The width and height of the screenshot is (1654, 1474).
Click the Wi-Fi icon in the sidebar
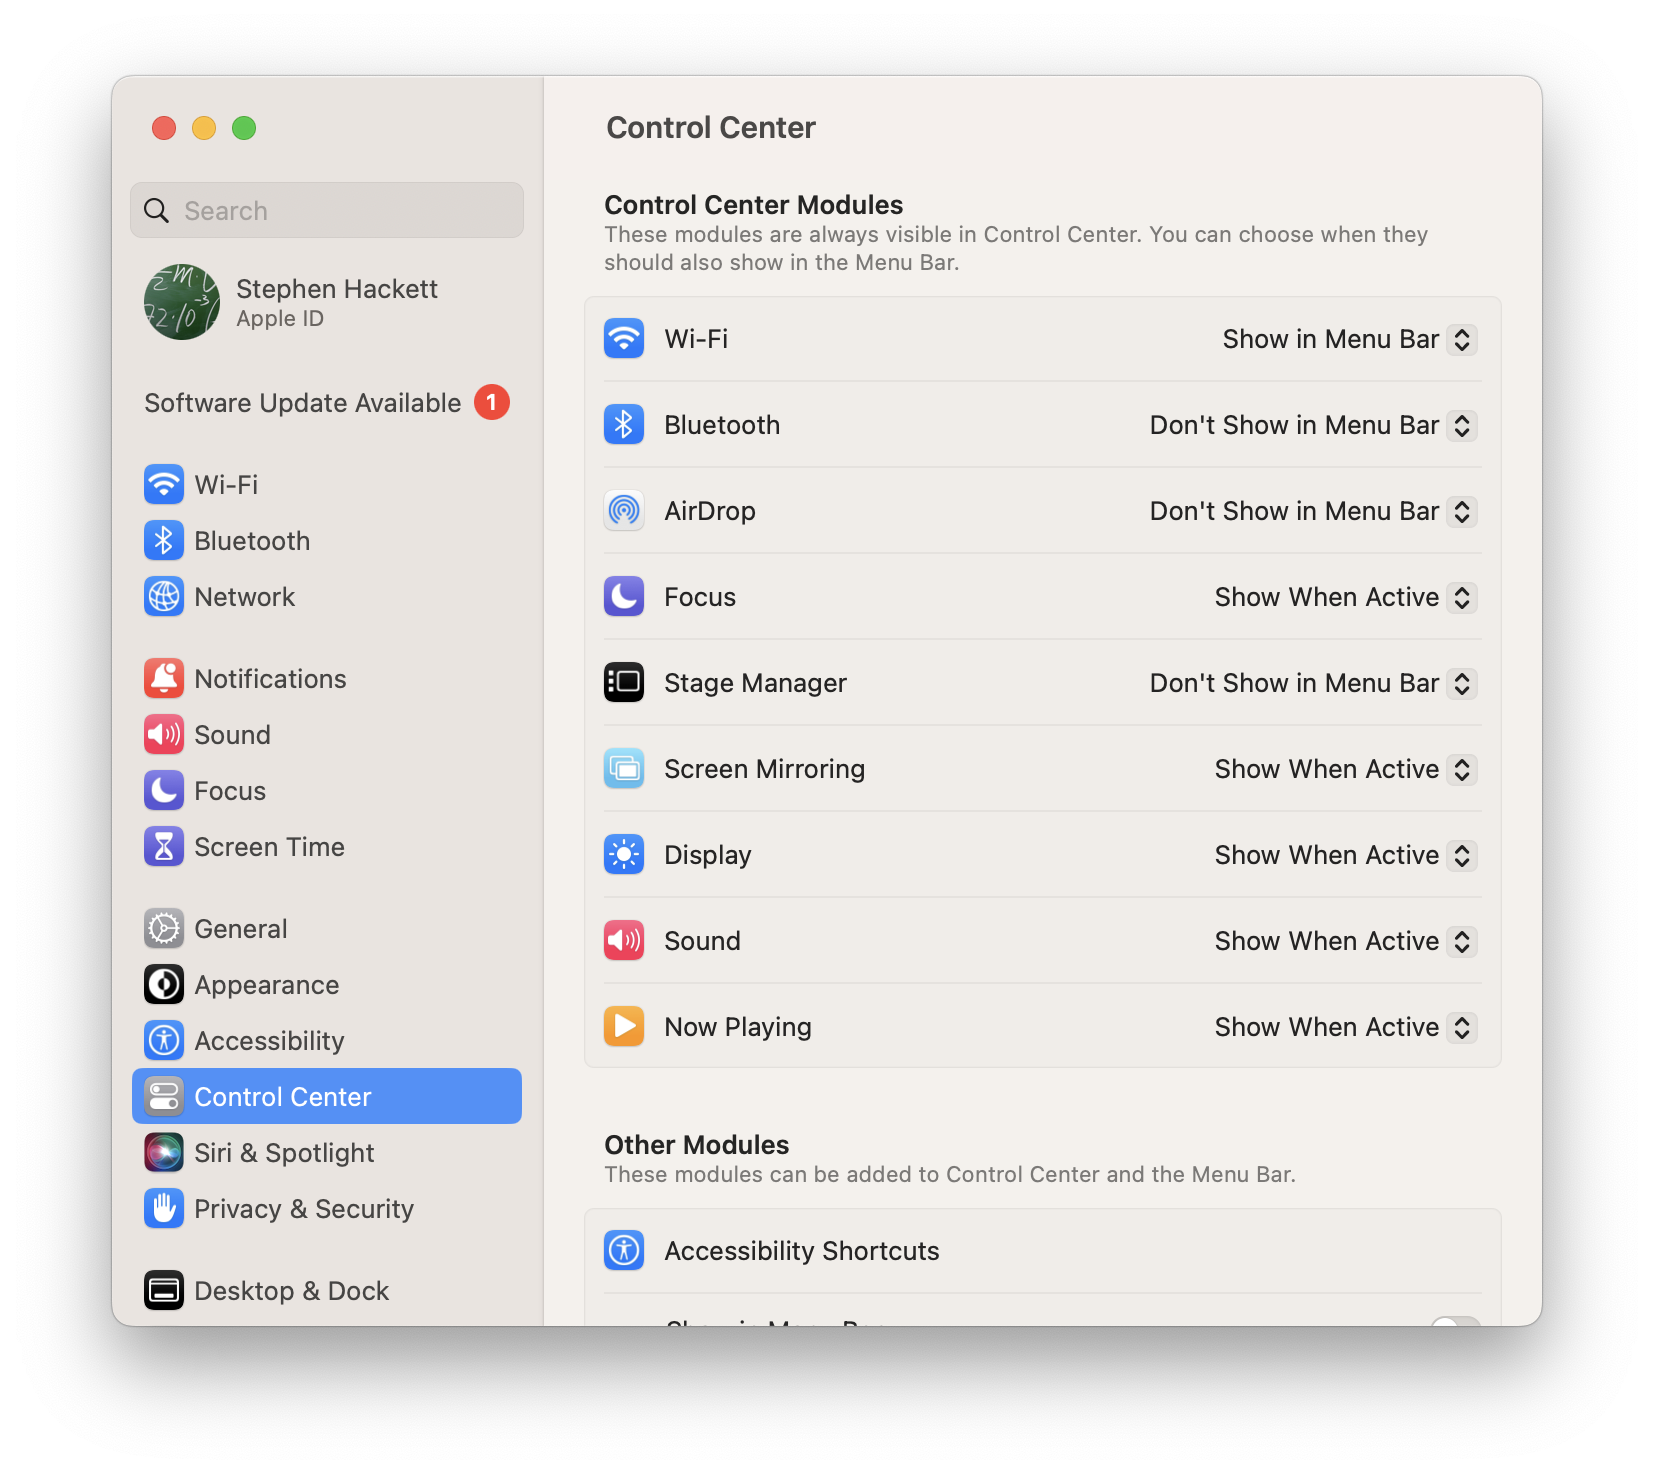pyautogui.click(x=164, y=485)
